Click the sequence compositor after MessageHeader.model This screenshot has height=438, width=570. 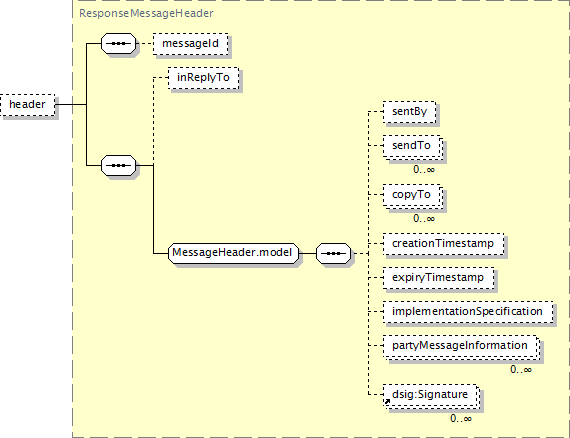(x=333, y=253)
